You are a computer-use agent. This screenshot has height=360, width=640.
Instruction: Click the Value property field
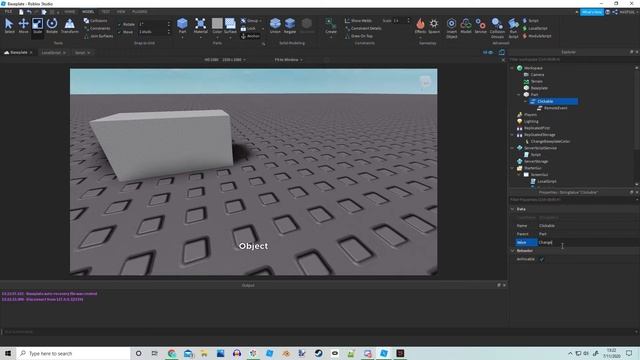[588, 242]
